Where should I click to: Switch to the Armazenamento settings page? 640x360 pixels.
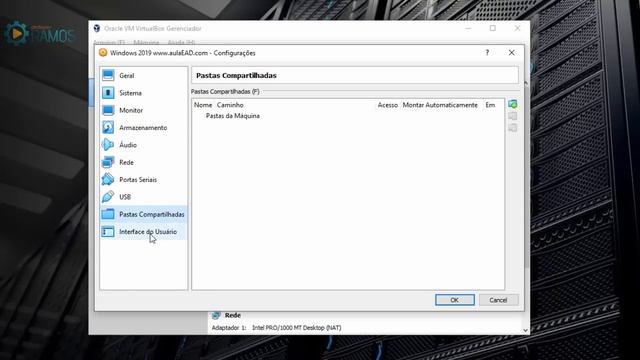143,127
